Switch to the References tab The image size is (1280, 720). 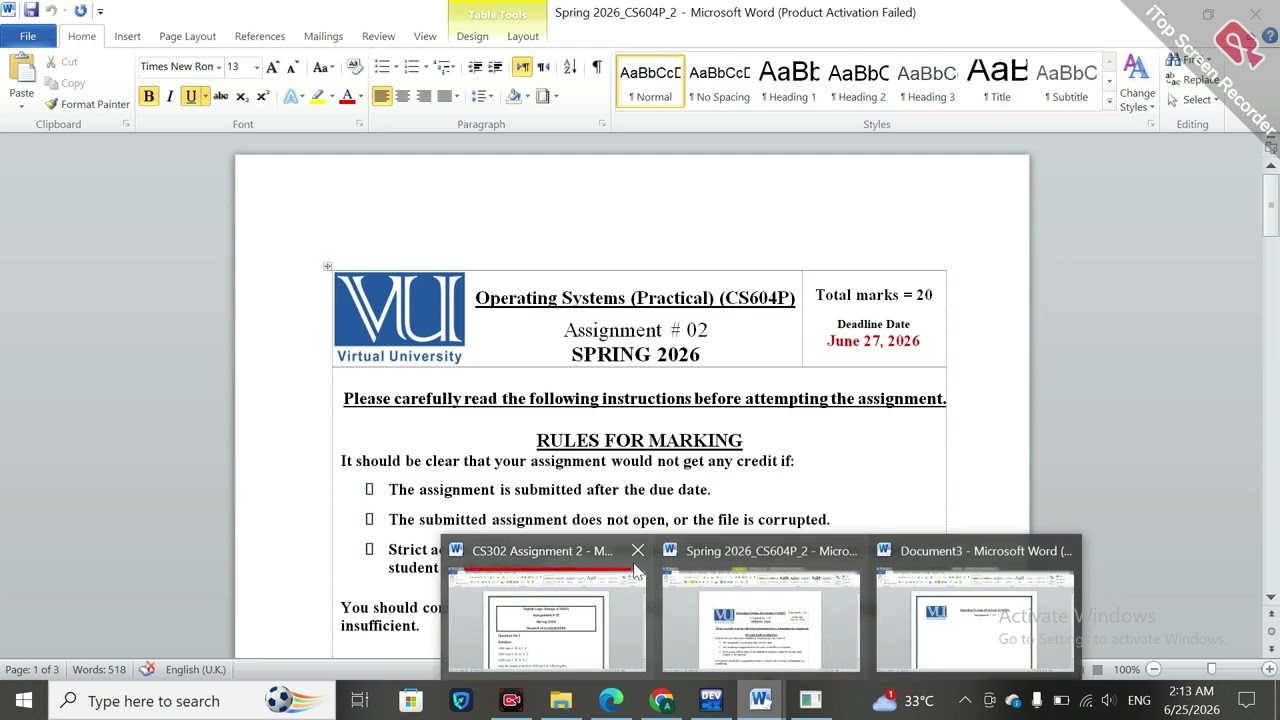[x=260, y=36]
